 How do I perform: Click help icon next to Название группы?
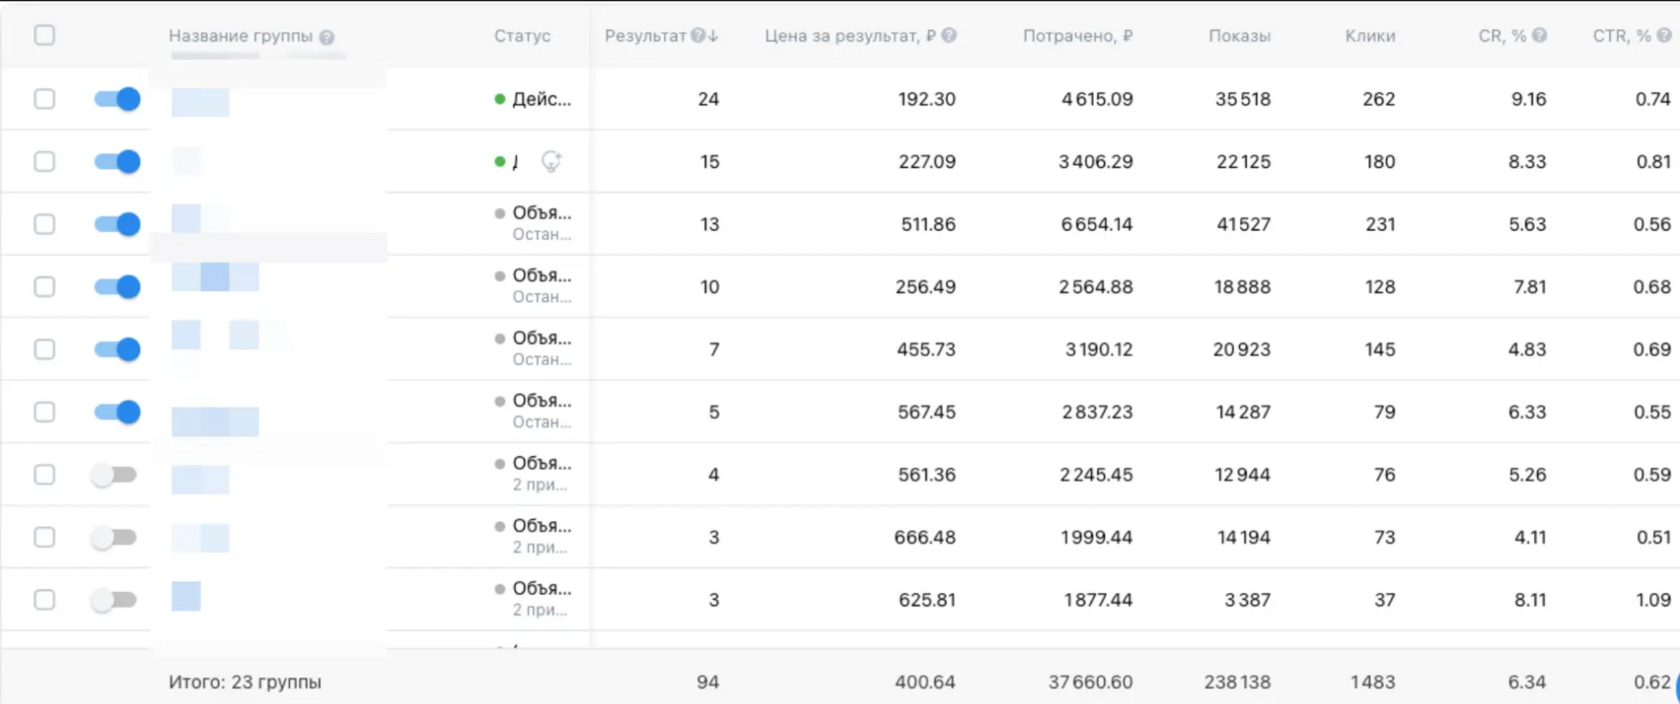point(327,37)
